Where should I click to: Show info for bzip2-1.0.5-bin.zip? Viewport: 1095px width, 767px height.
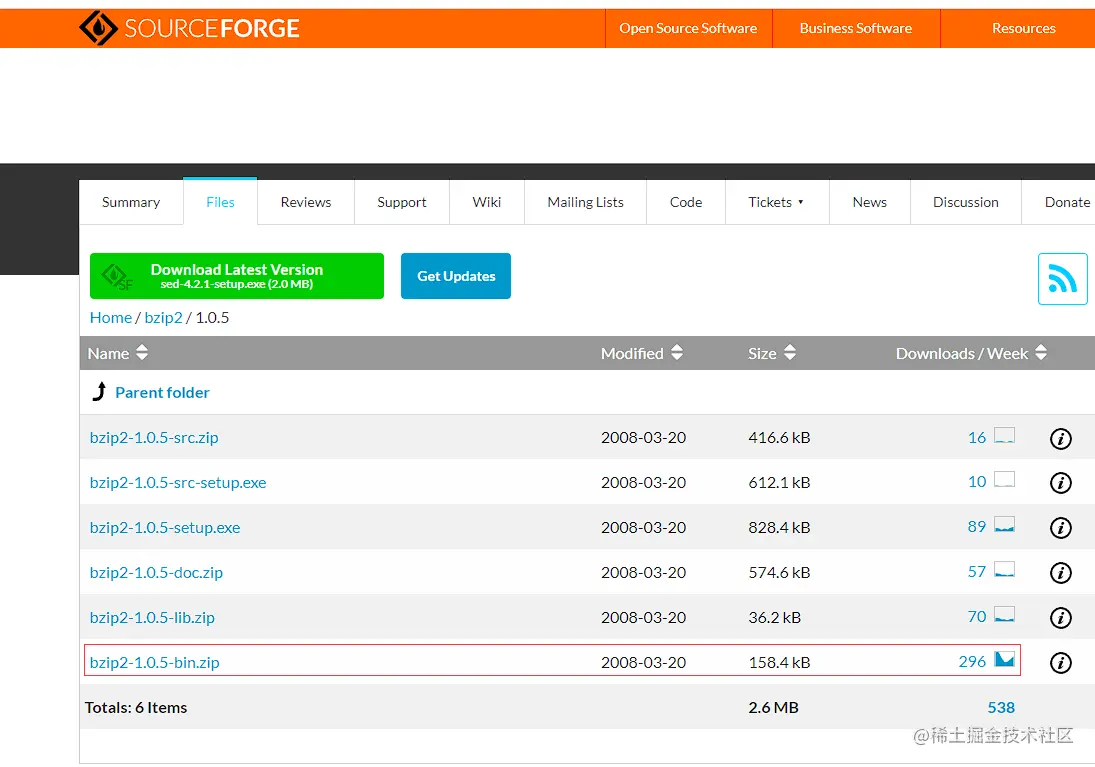(x=1061, y=663)
